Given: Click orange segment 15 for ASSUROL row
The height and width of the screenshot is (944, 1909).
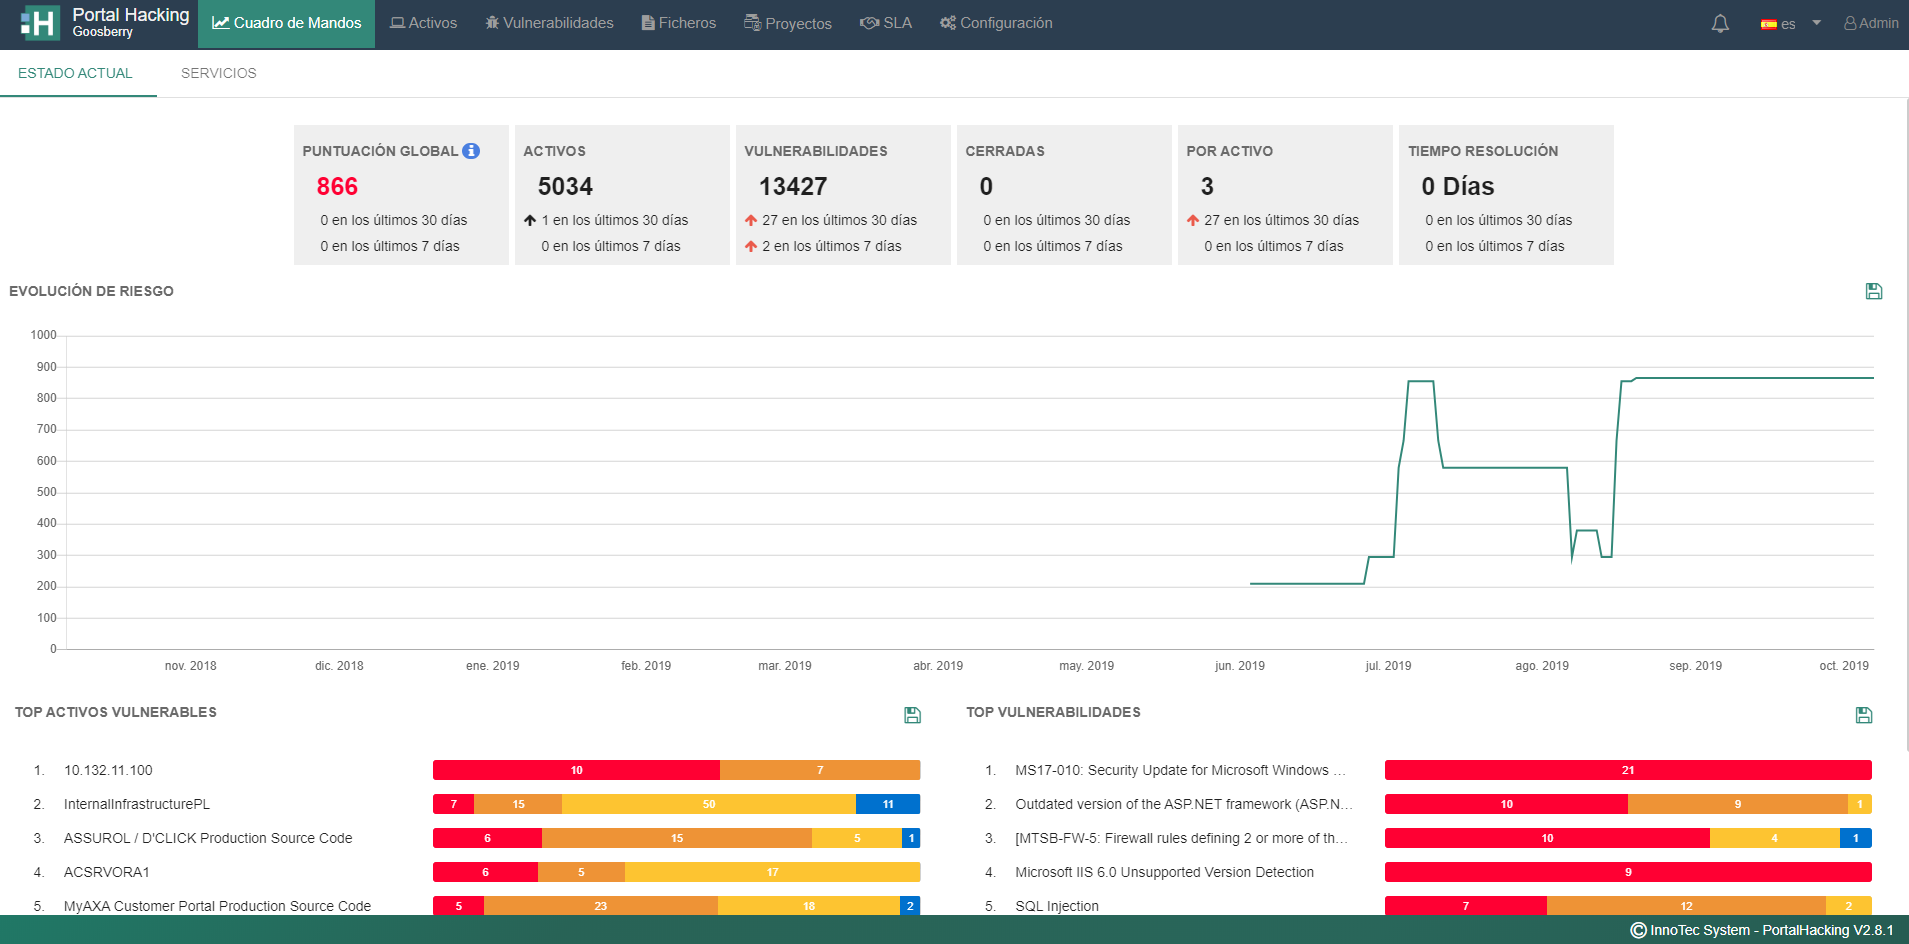Looking at the screenshot, I should pos(677,838).
